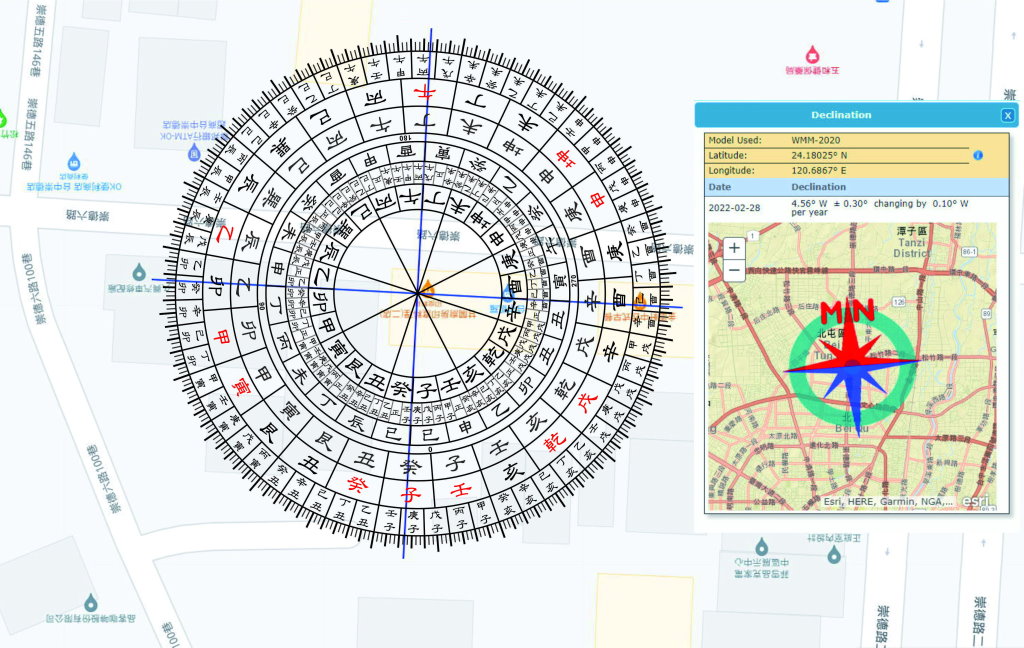Click the blue info icon beside Latitude

coord(978,156)
